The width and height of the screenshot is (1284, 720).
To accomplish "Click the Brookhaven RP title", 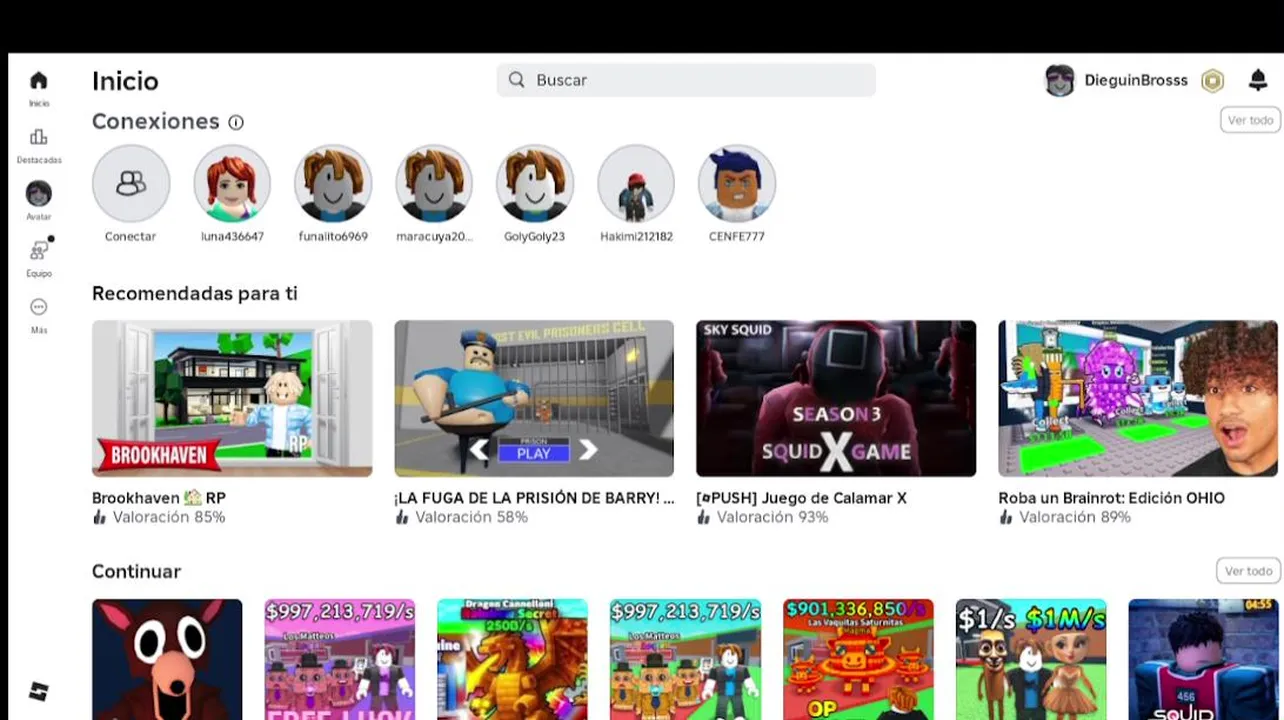I will [x=159, y=498].
